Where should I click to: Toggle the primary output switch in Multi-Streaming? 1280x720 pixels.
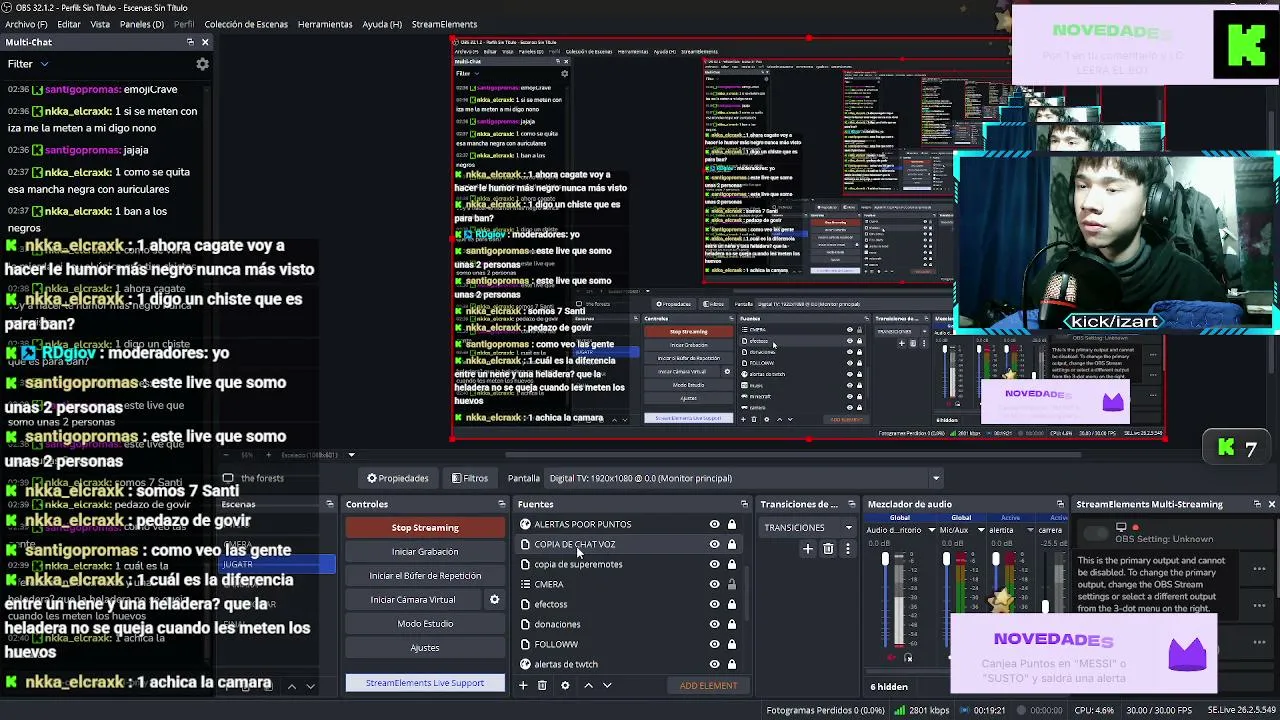coord(1097,533)
